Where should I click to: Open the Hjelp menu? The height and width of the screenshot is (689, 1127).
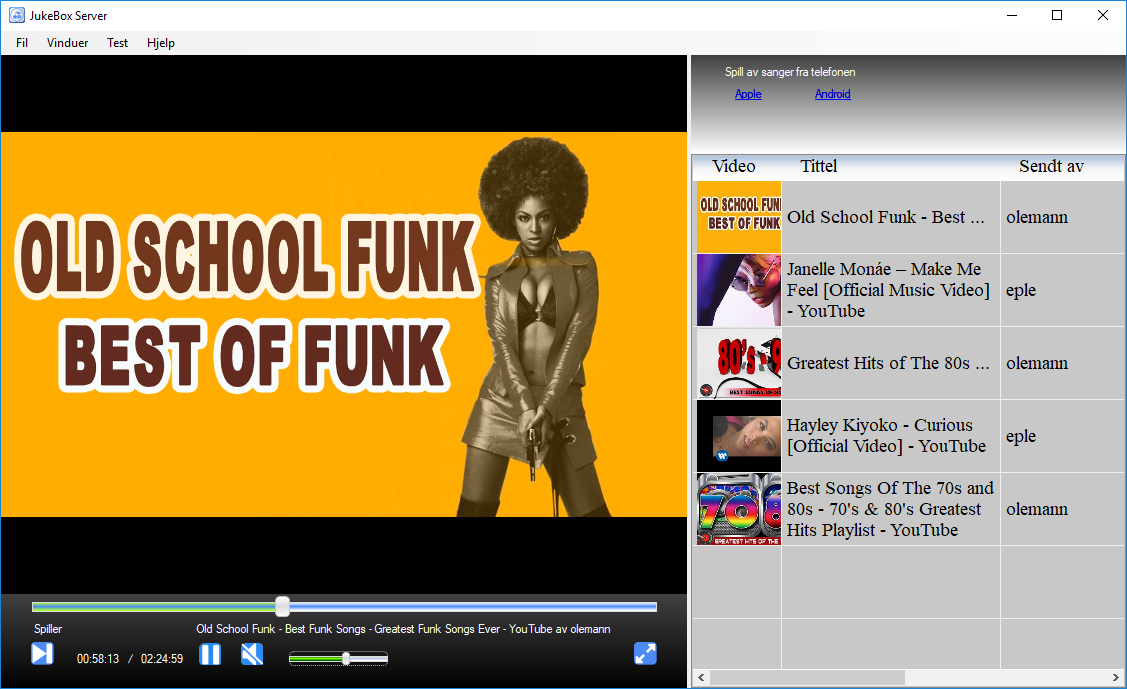(161, 43)
